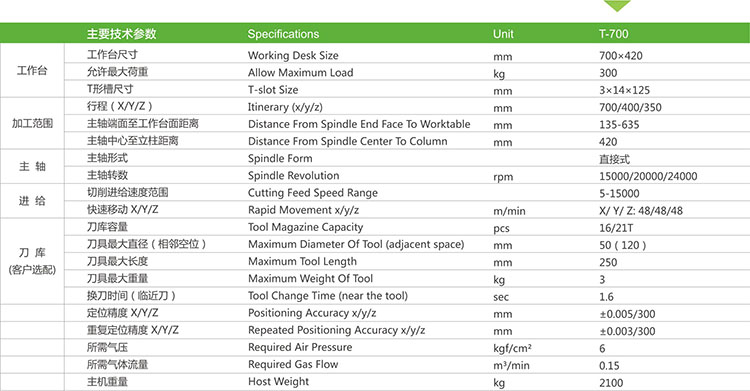Click the Unit column header
750x391 pixels.
(503, 34)
